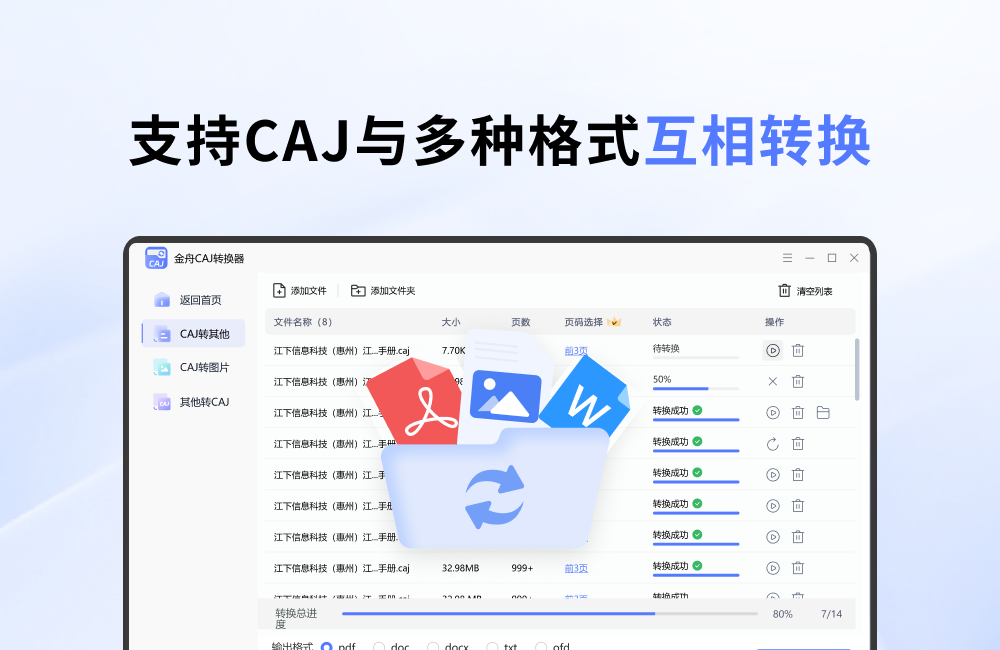Viewport: 1000px width, 650px height.
Task: Select the txt output format
Action: click(x=492, y=646)
